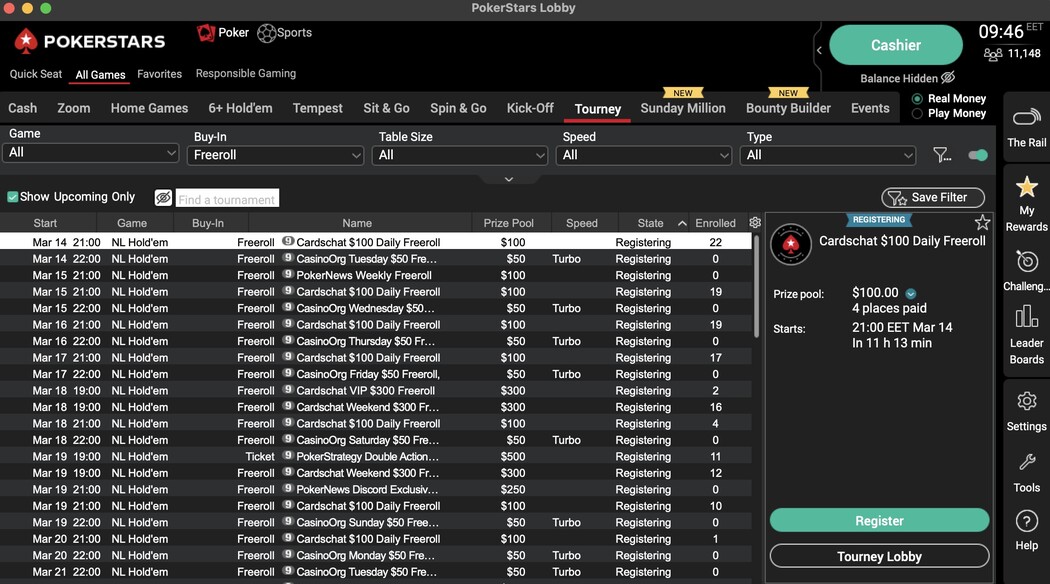Select the Real Money radio button

pos(917,98)
